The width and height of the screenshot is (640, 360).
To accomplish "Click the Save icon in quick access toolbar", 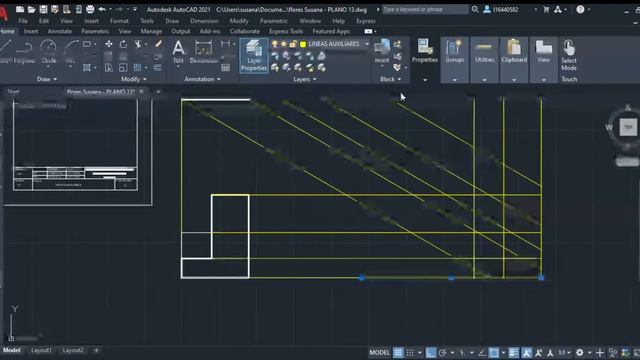I will (x=43, y=9).
